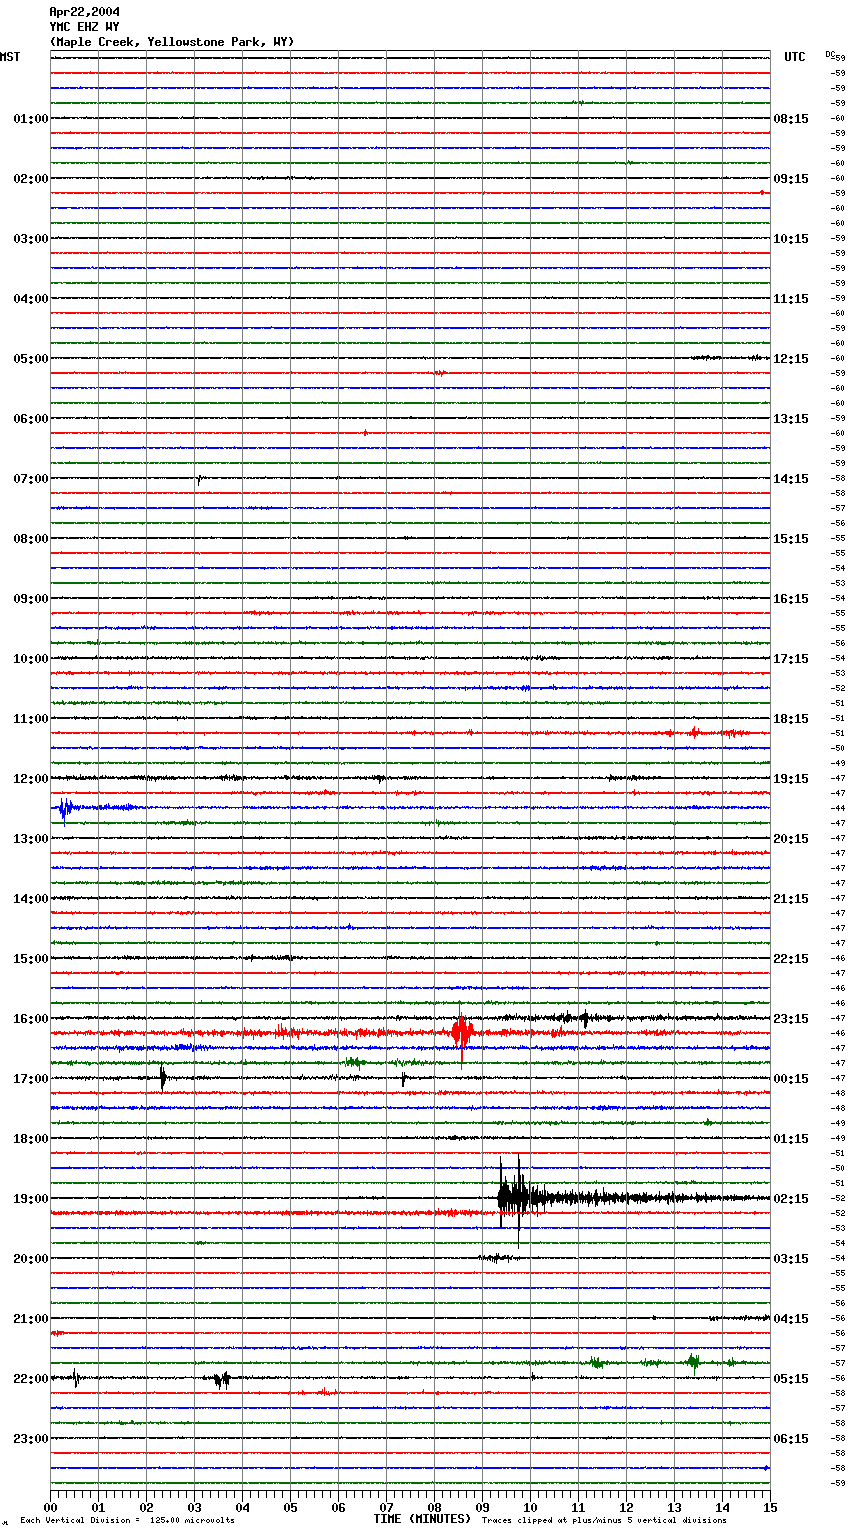Click the 02:15 UTC time label

coord(791,1199)
